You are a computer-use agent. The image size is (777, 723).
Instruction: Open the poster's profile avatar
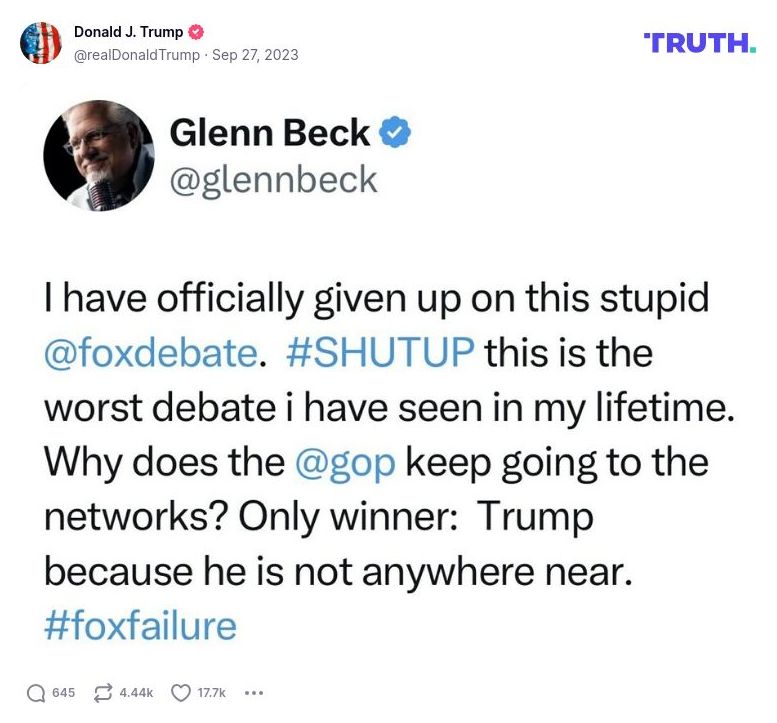point(41,43)
